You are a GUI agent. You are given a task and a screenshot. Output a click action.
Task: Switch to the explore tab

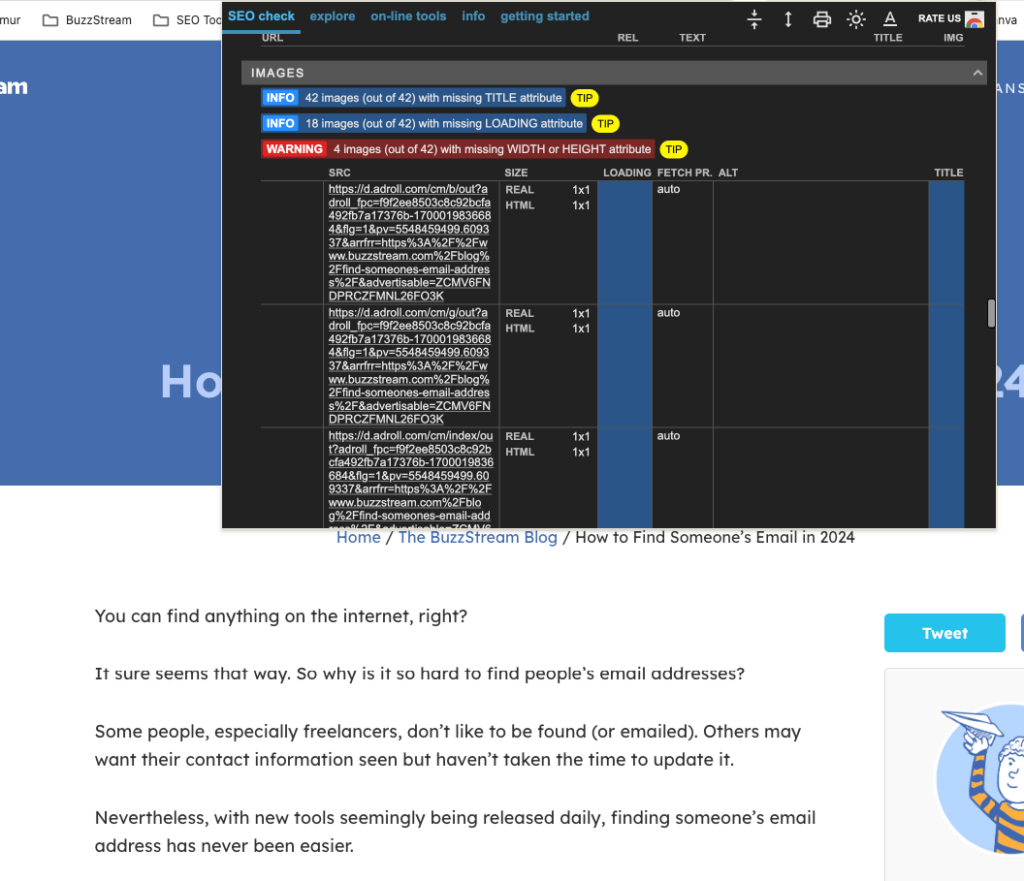332,16
